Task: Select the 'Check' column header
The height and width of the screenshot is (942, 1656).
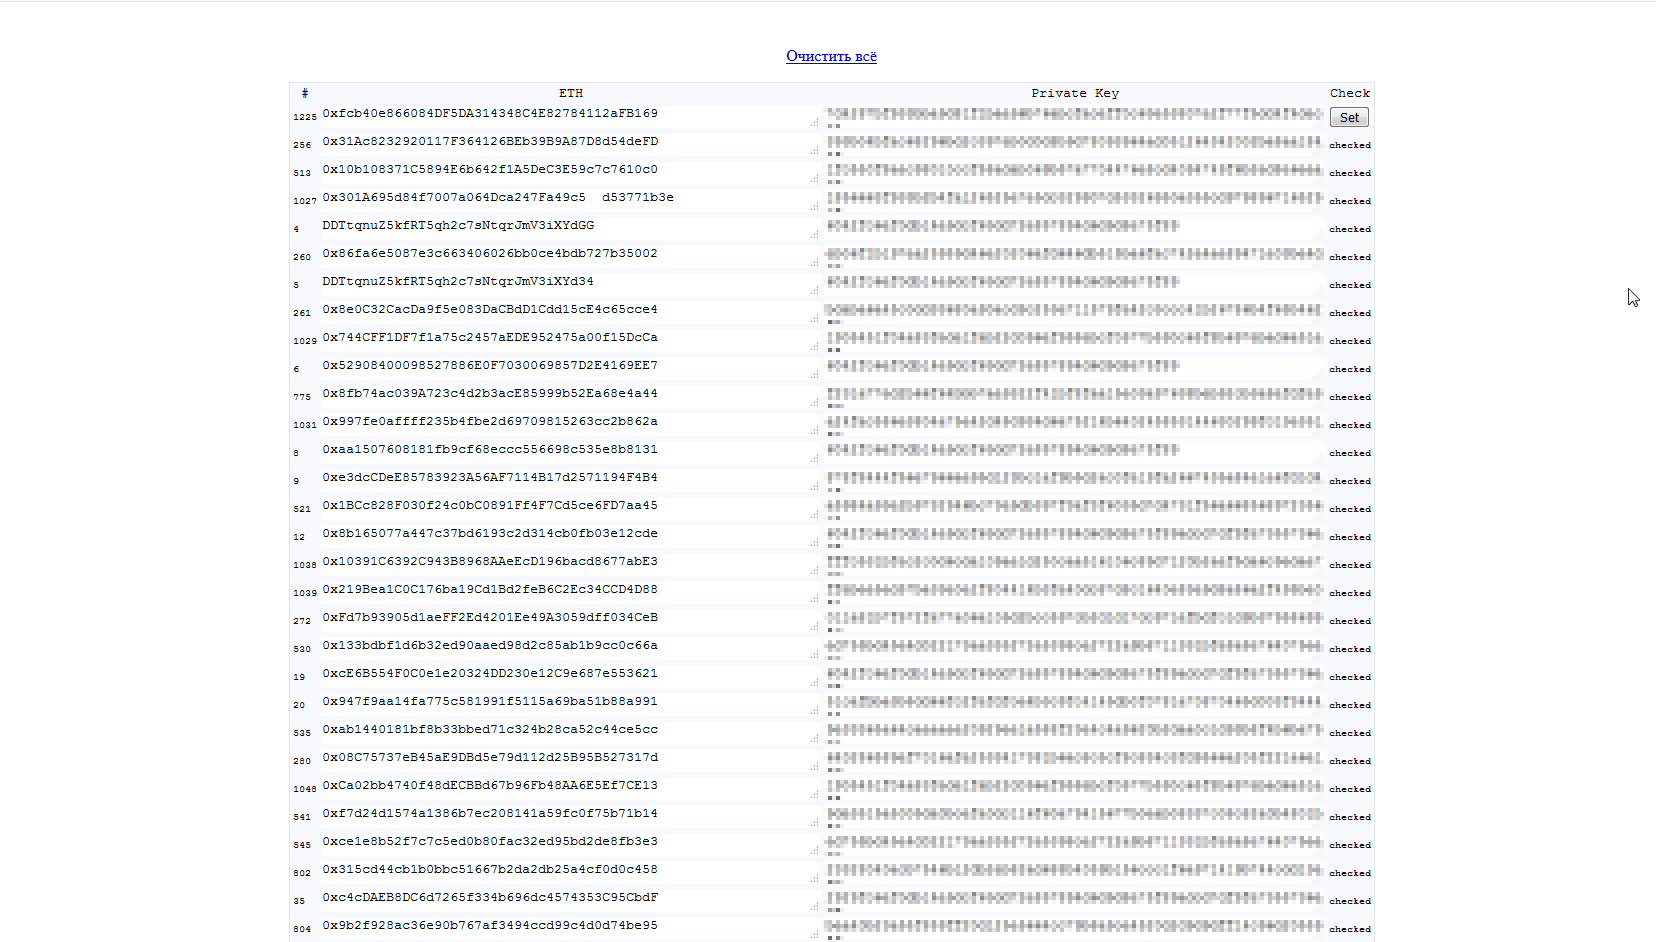Action: (1350, 93)
